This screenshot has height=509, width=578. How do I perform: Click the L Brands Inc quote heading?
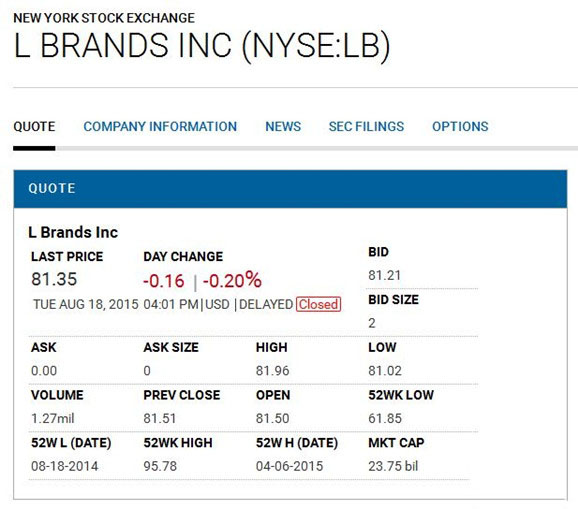click(73, 233)
